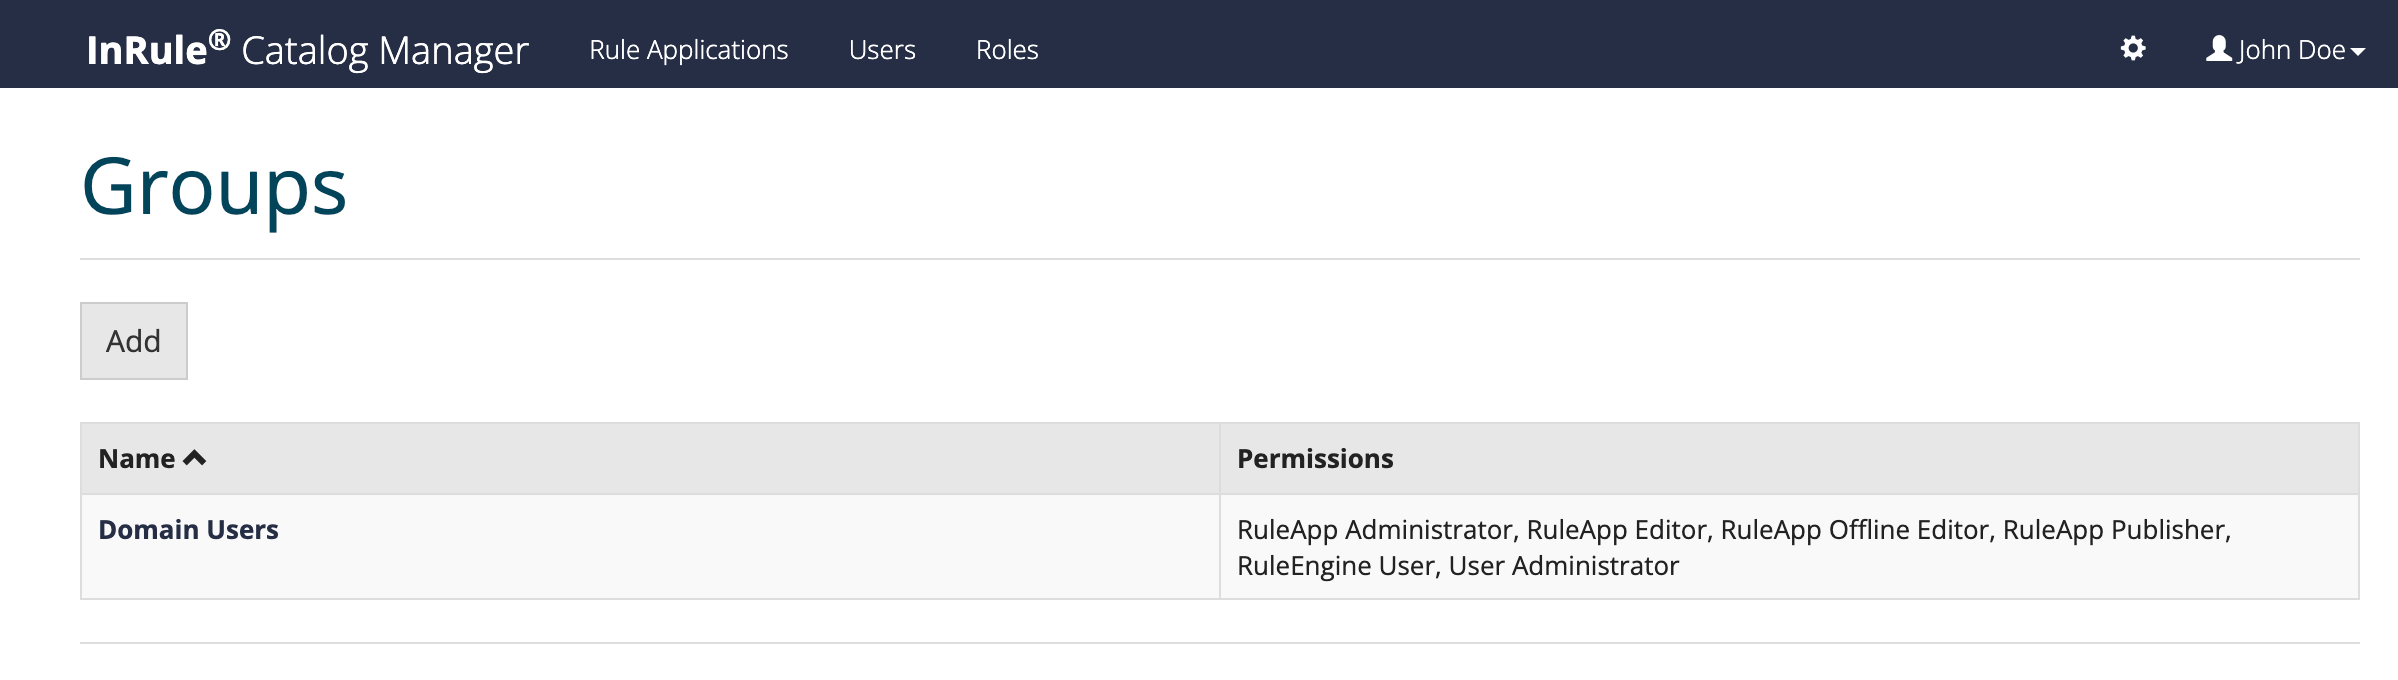Open the Domain Users group link
This screenshot has width=2398, height=680.
[188, 529]
